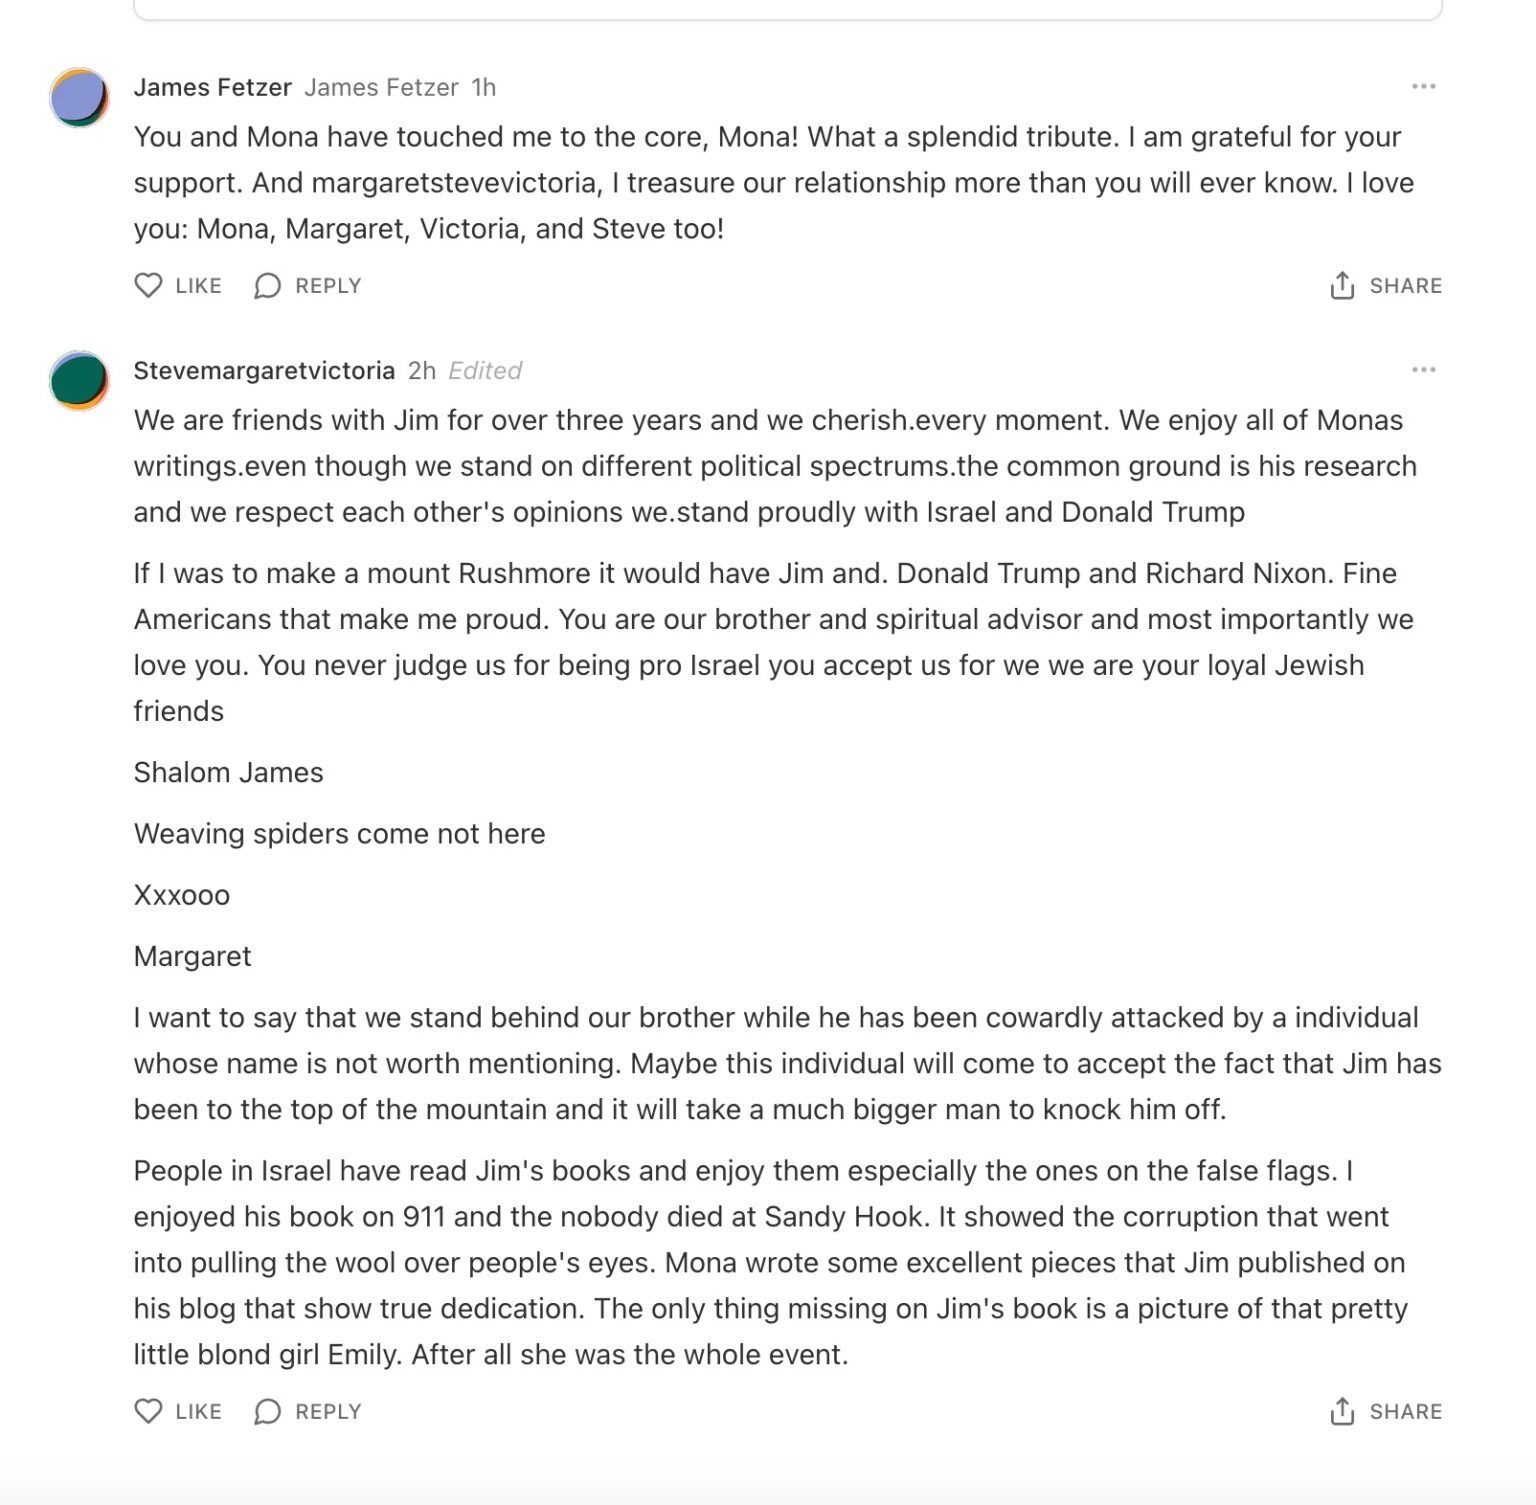Click the "1h" comment timestamp
The image size is (1536, 1505).
click(x=484, y=88)
